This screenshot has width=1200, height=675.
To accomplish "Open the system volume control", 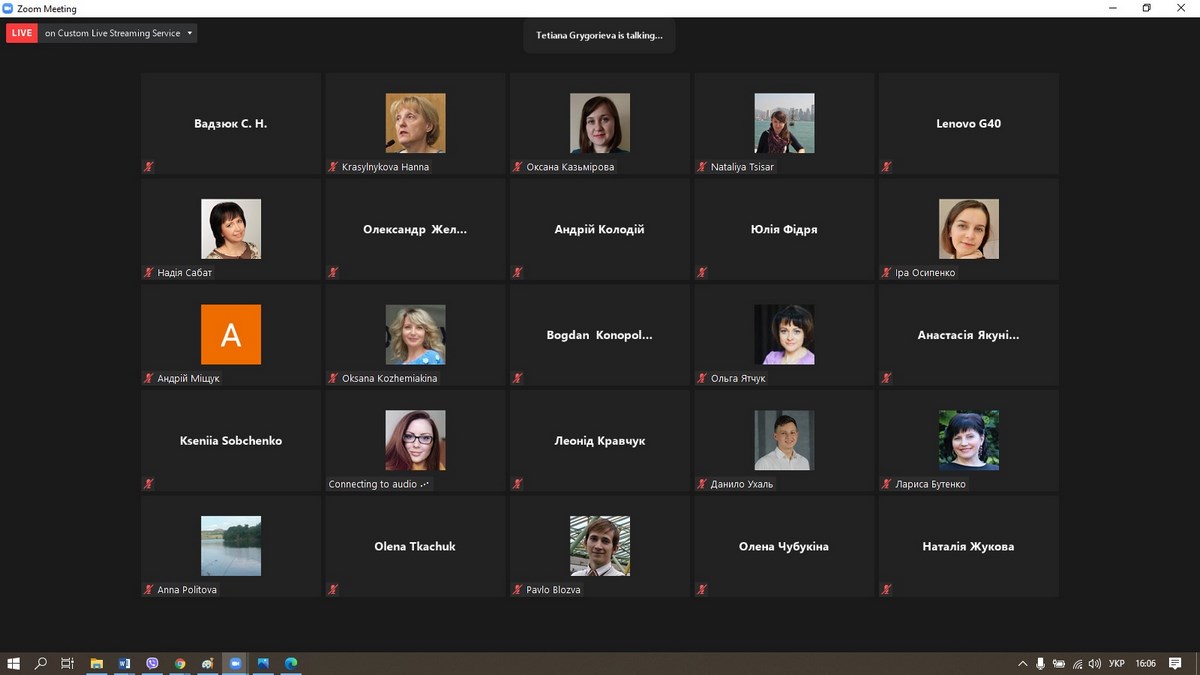I will tap(1095, 663).
